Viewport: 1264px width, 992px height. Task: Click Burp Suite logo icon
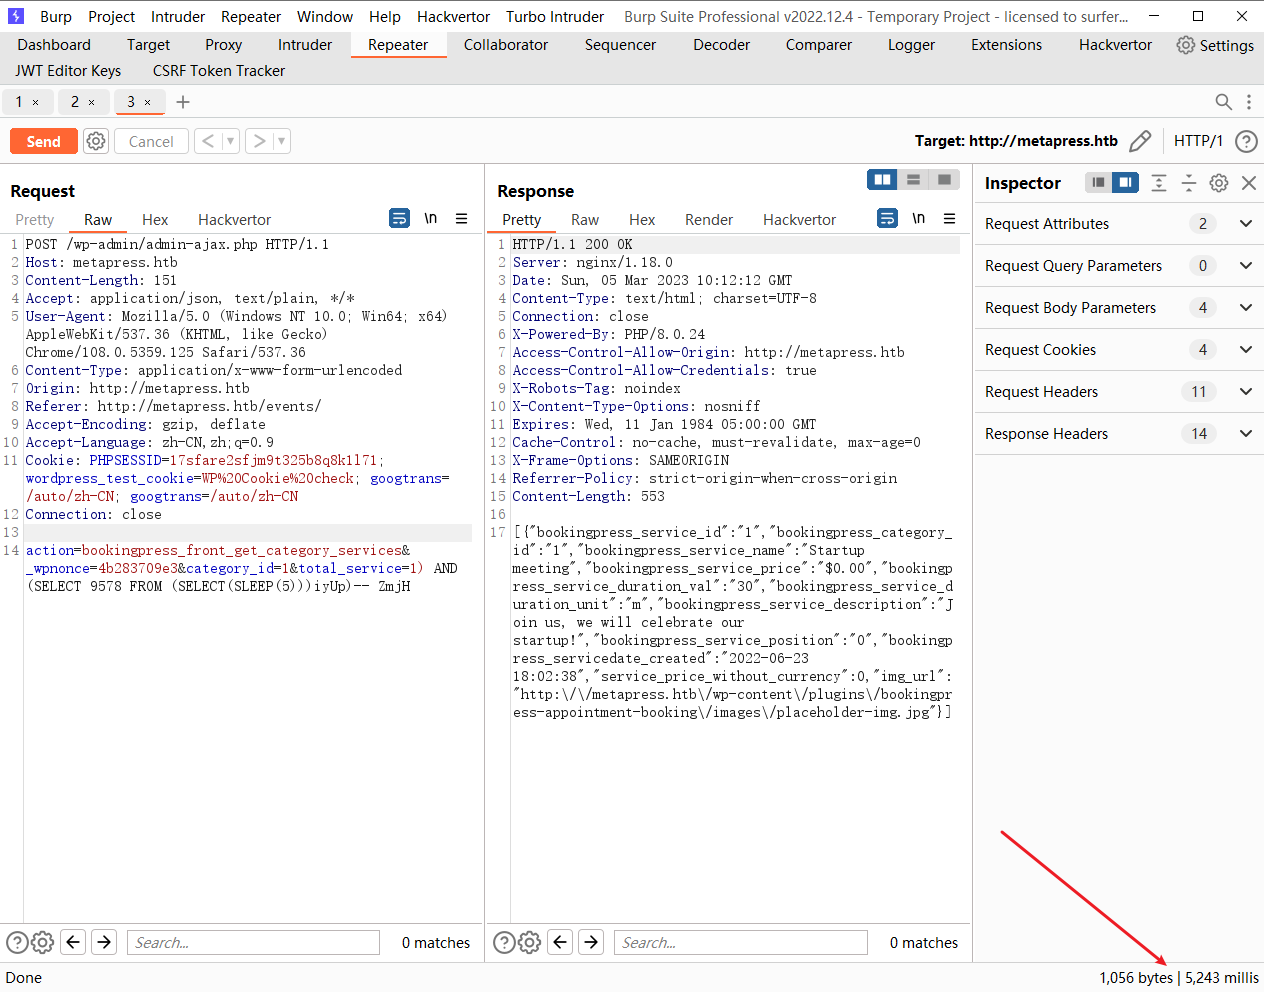coord(16,16)
